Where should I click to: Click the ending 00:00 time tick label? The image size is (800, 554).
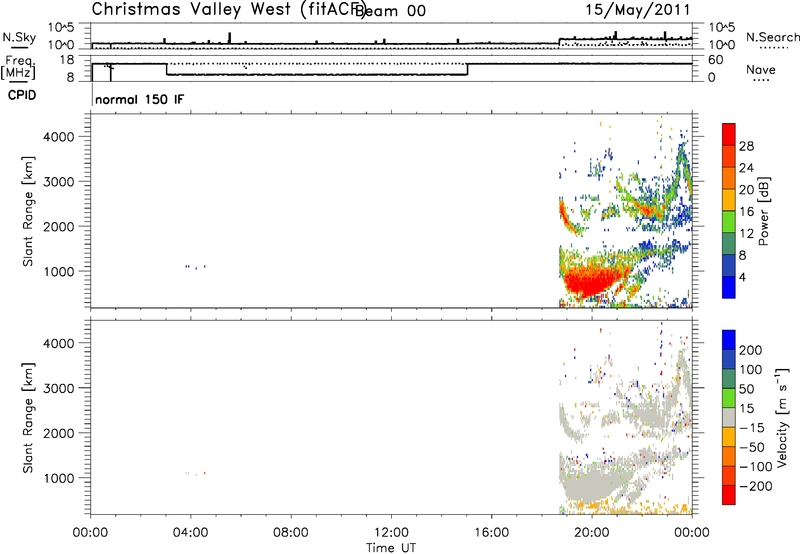692,533
